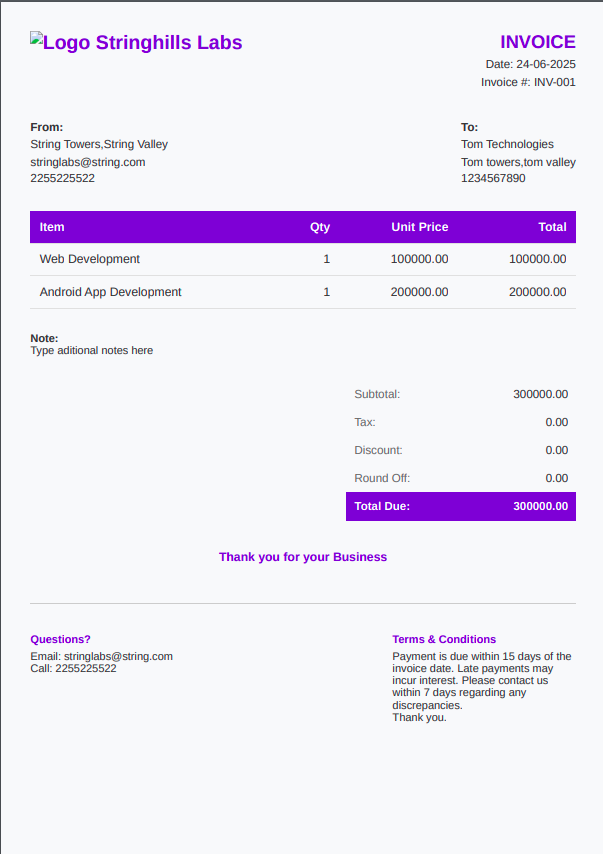
Task: Click the purple Total Due bar
Action: tap(461, 506)
